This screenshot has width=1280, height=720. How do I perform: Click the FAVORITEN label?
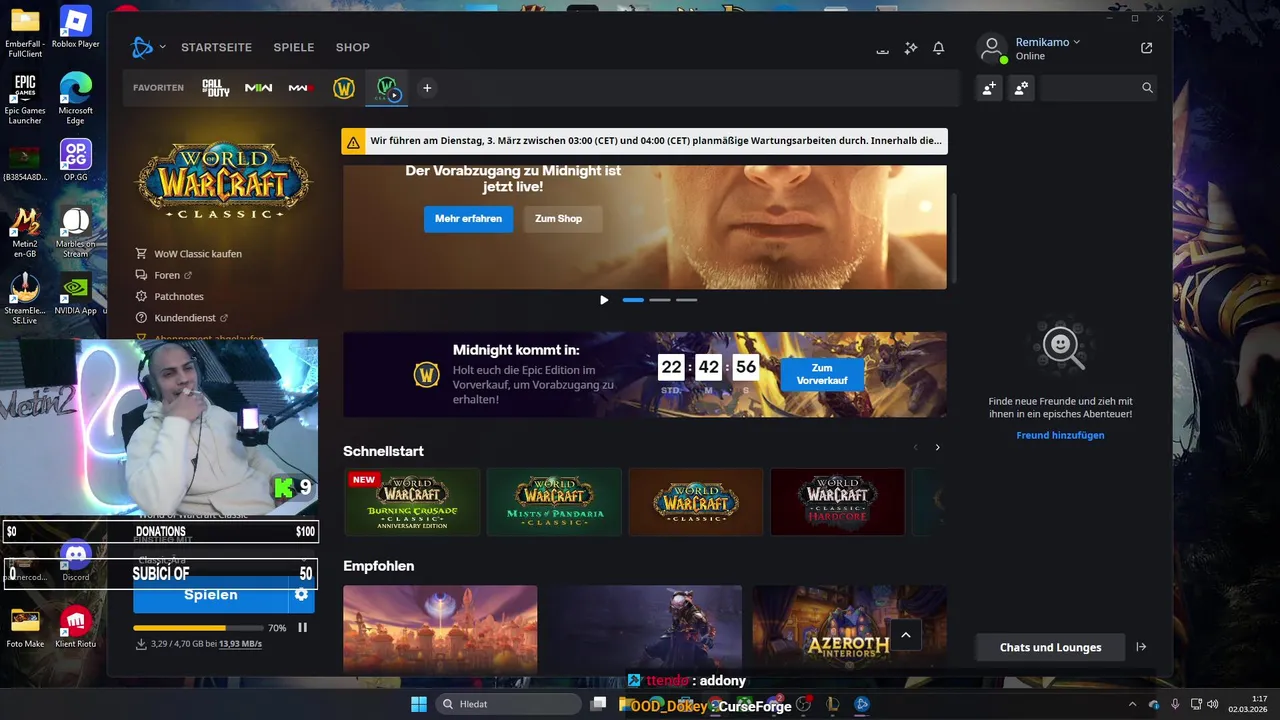tap(158, 88)
